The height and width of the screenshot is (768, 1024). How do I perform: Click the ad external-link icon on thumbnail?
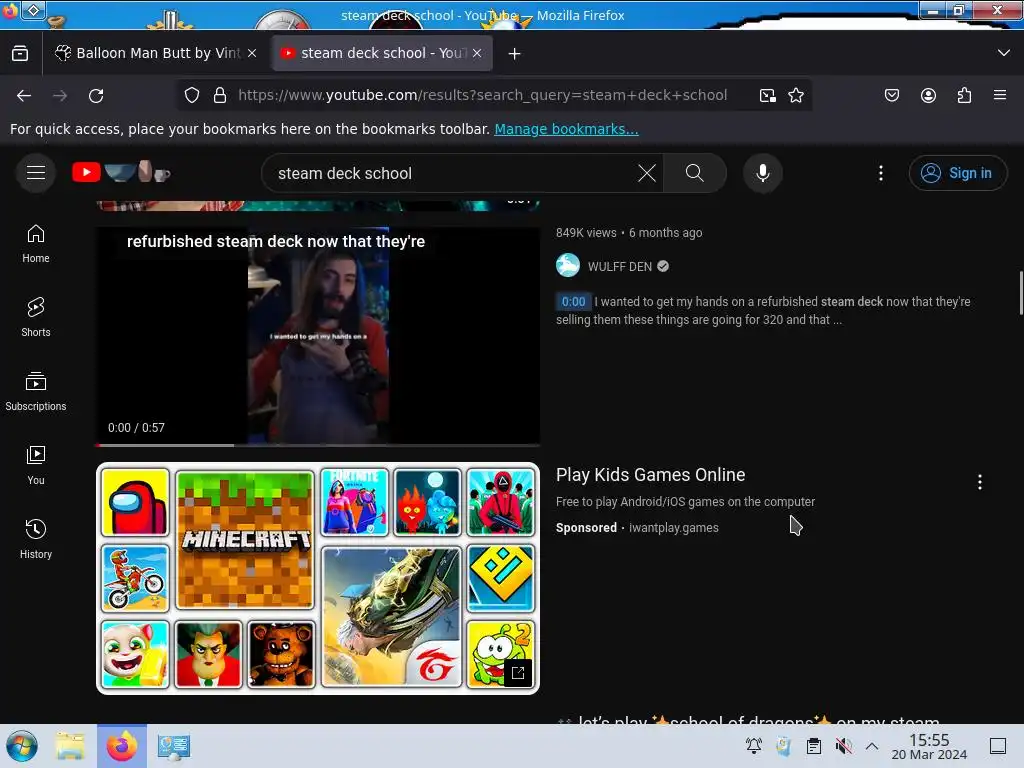coord(517,673)
